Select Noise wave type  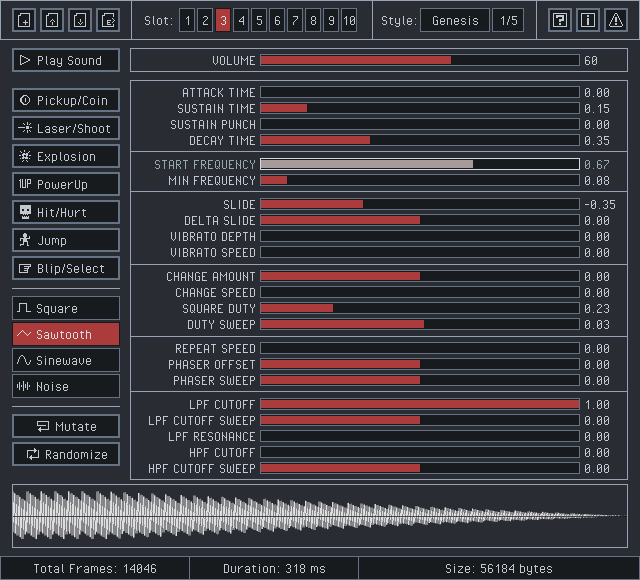(x=66, y=386)
